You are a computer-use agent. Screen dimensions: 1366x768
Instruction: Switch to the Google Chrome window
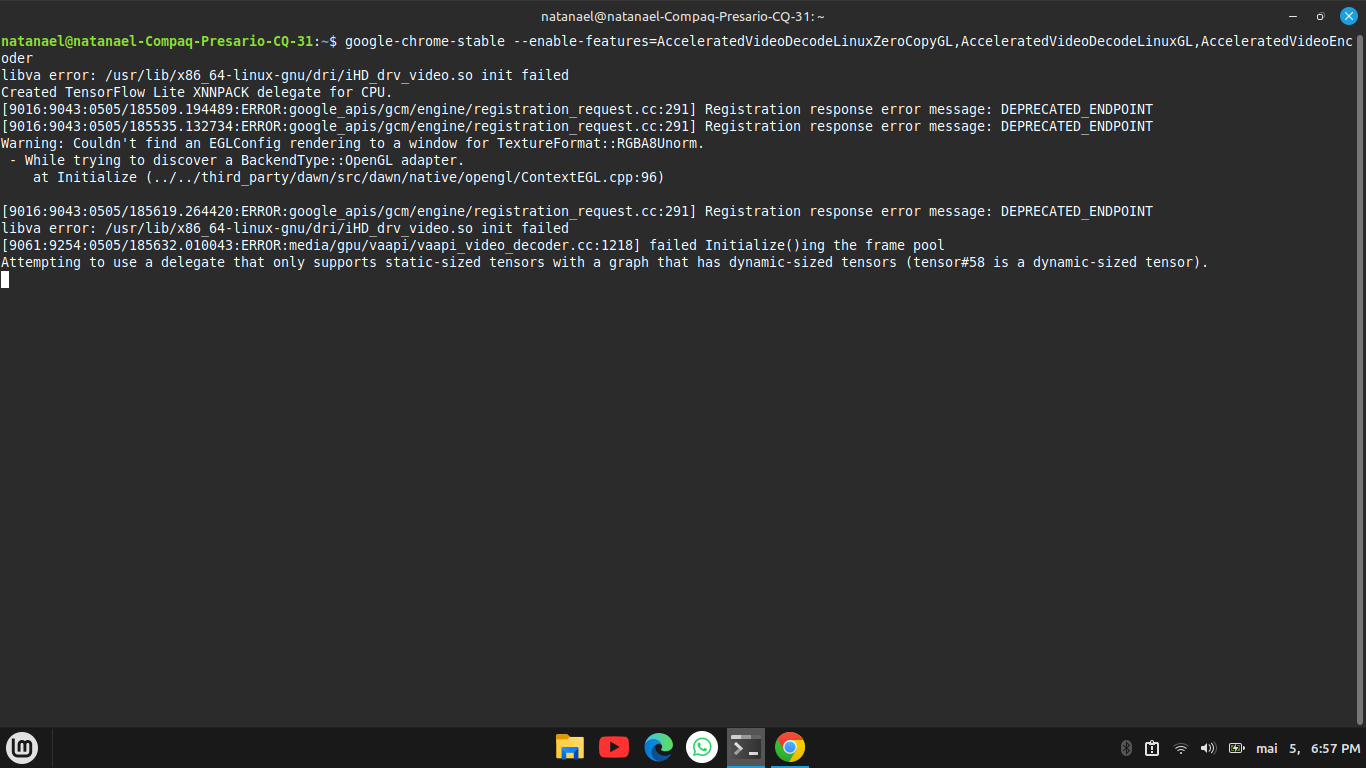(790, 747)
